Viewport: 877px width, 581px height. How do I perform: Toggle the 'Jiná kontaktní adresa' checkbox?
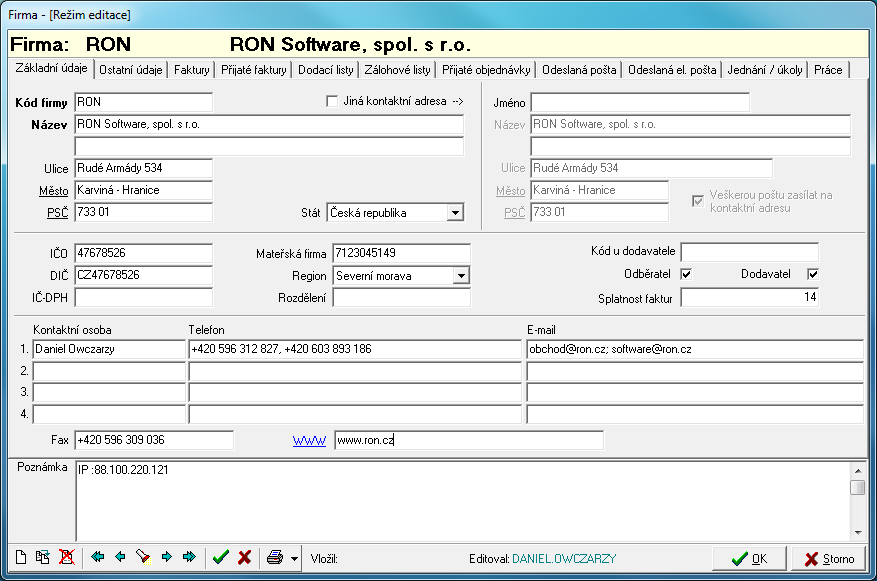tap(332, 101)
